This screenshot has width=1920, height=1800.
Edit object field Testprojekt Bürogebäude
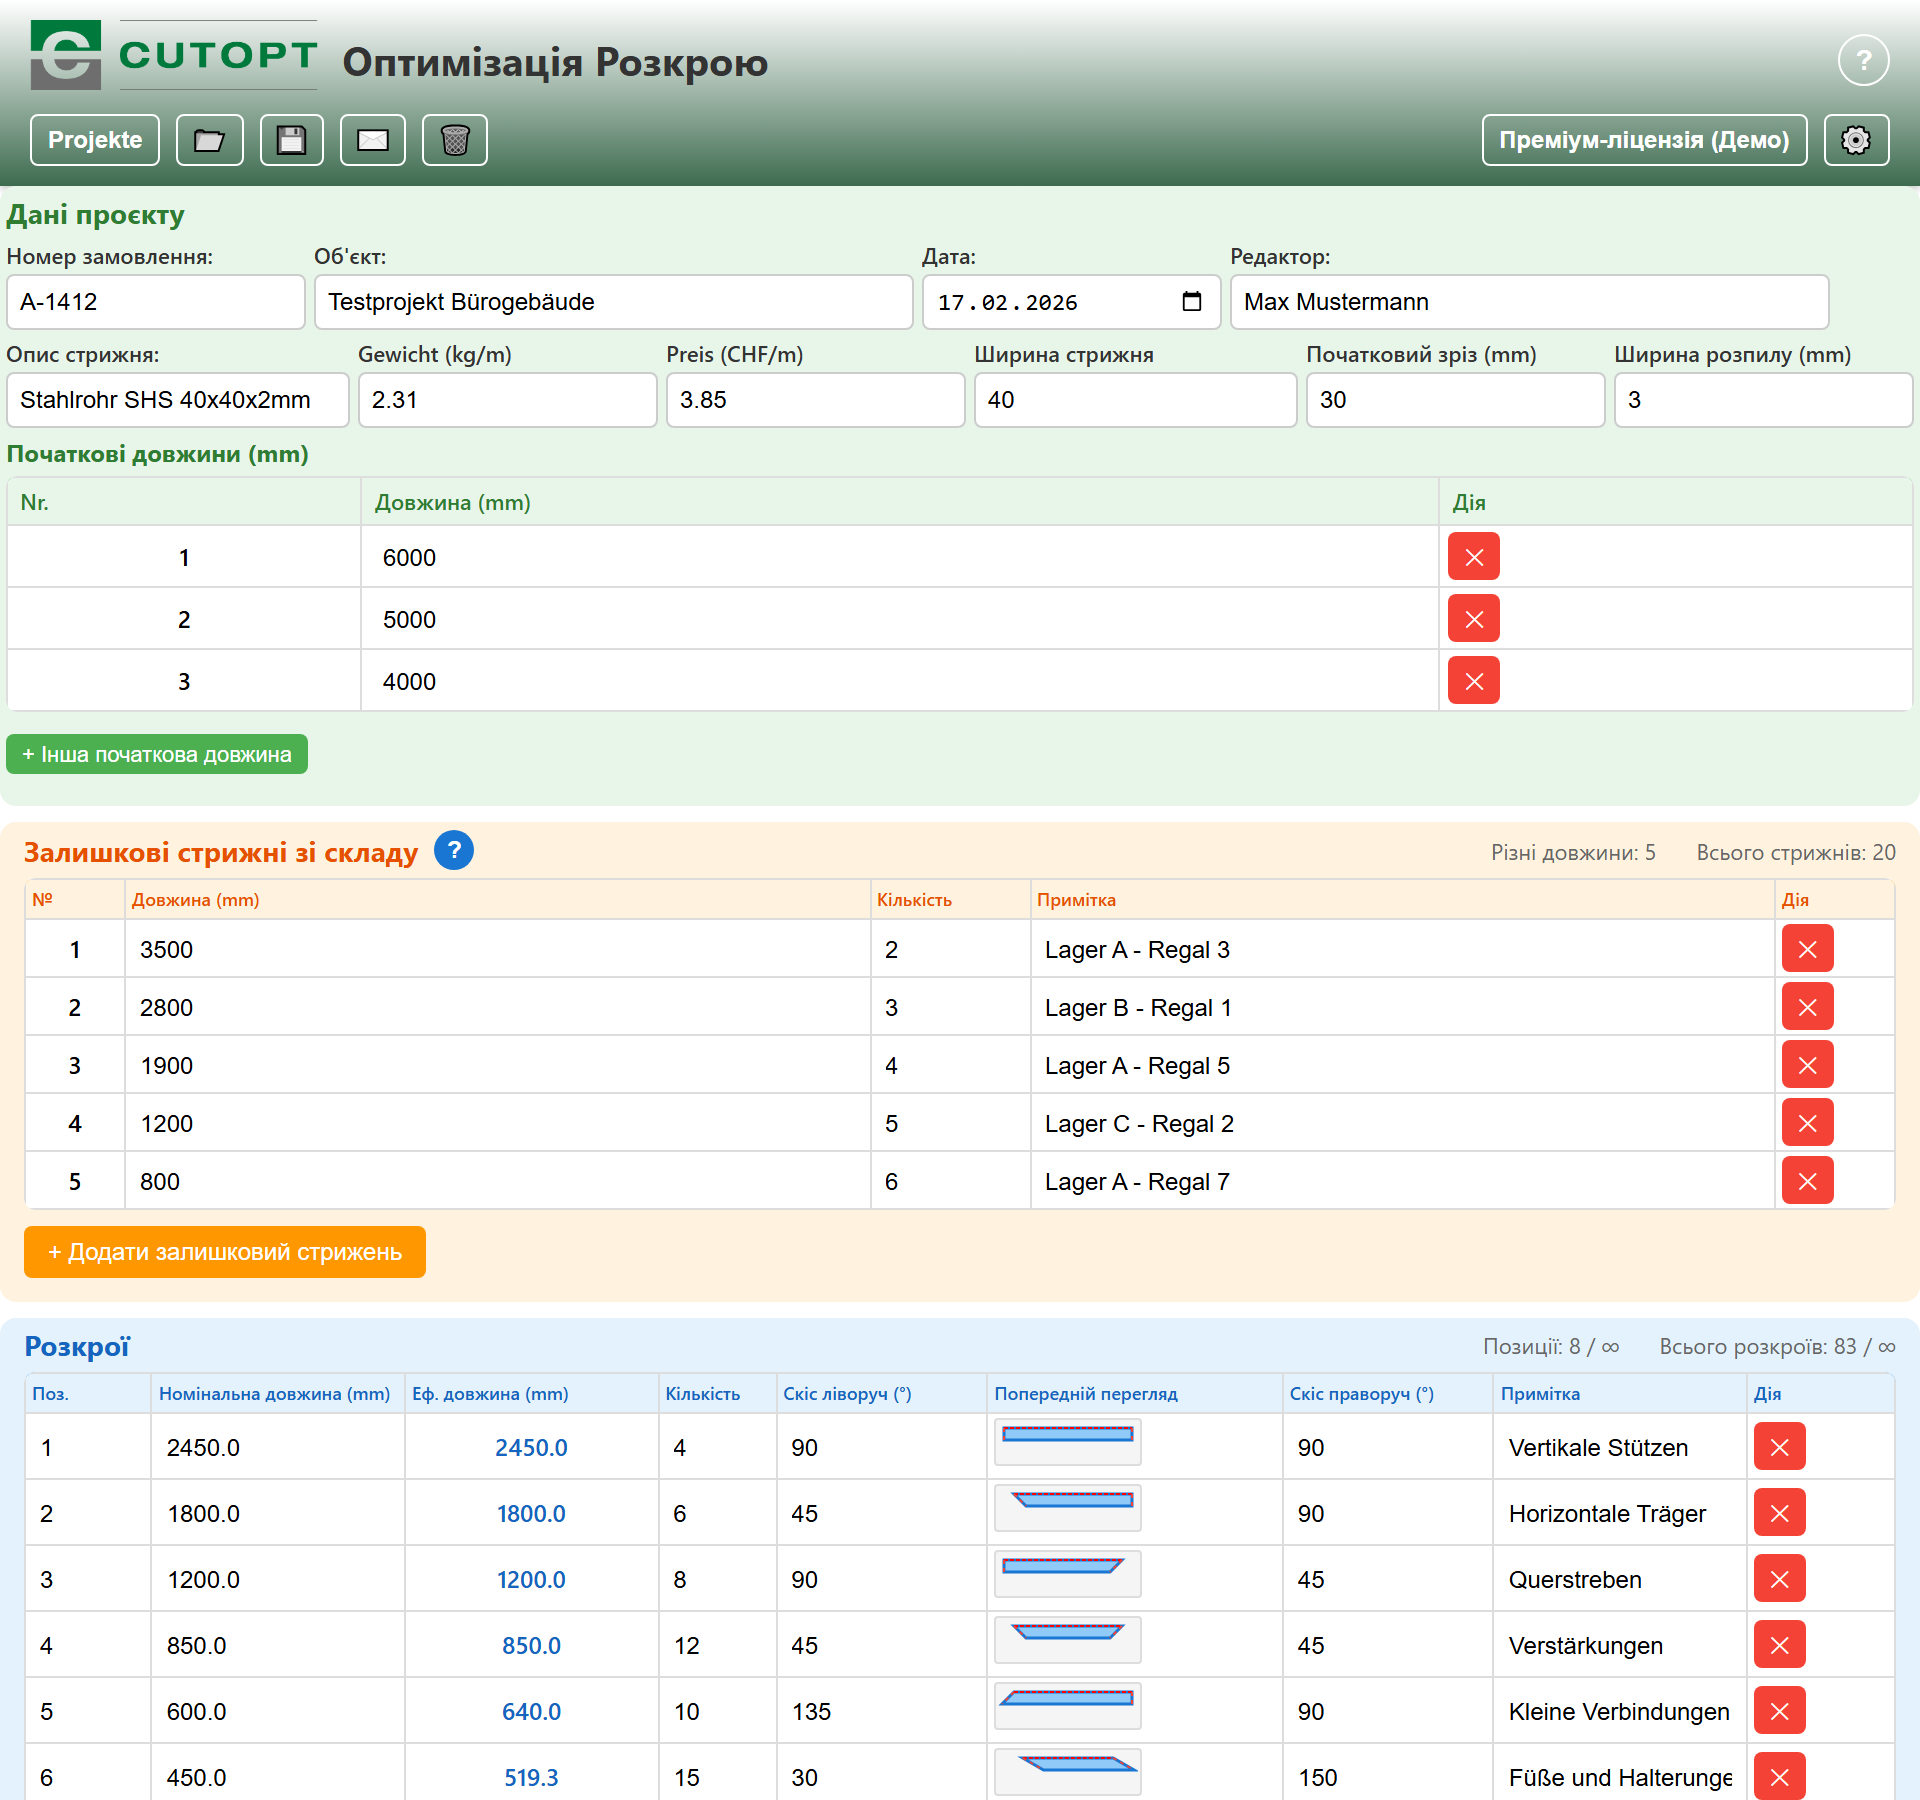click(x=614, y=302)
